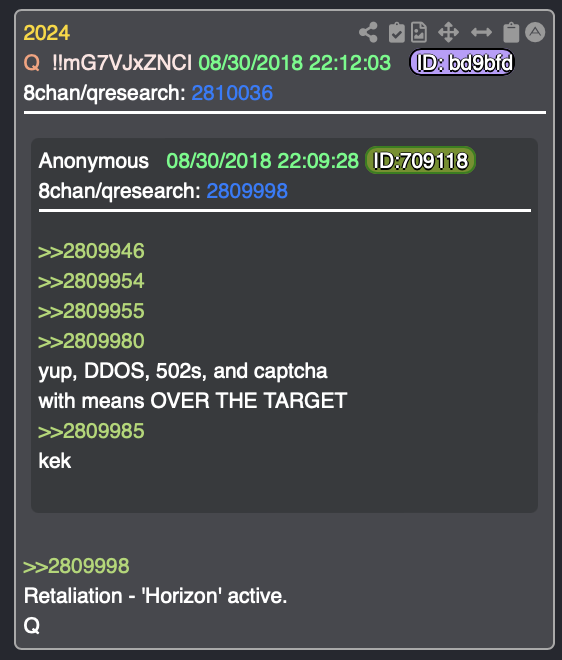The width and height of the screenshot is (562, 660).
Task: Open quoted post number 2809998 link
Action: 247,191
